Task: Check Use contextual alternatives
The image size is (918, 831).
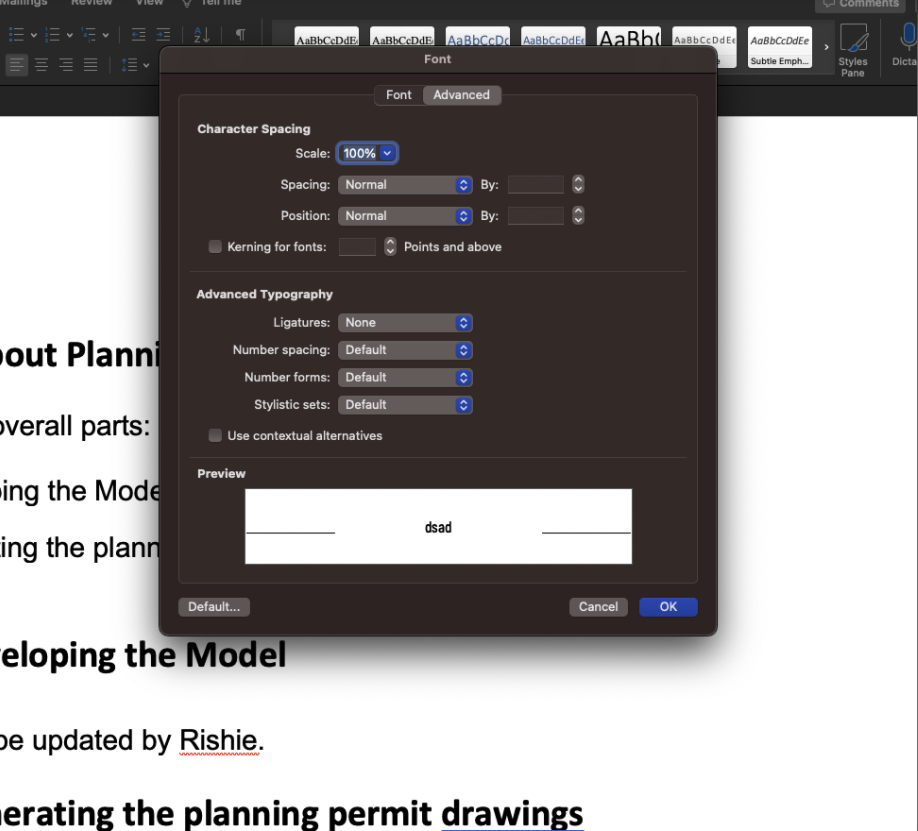Action: click(x=214, y=436)
